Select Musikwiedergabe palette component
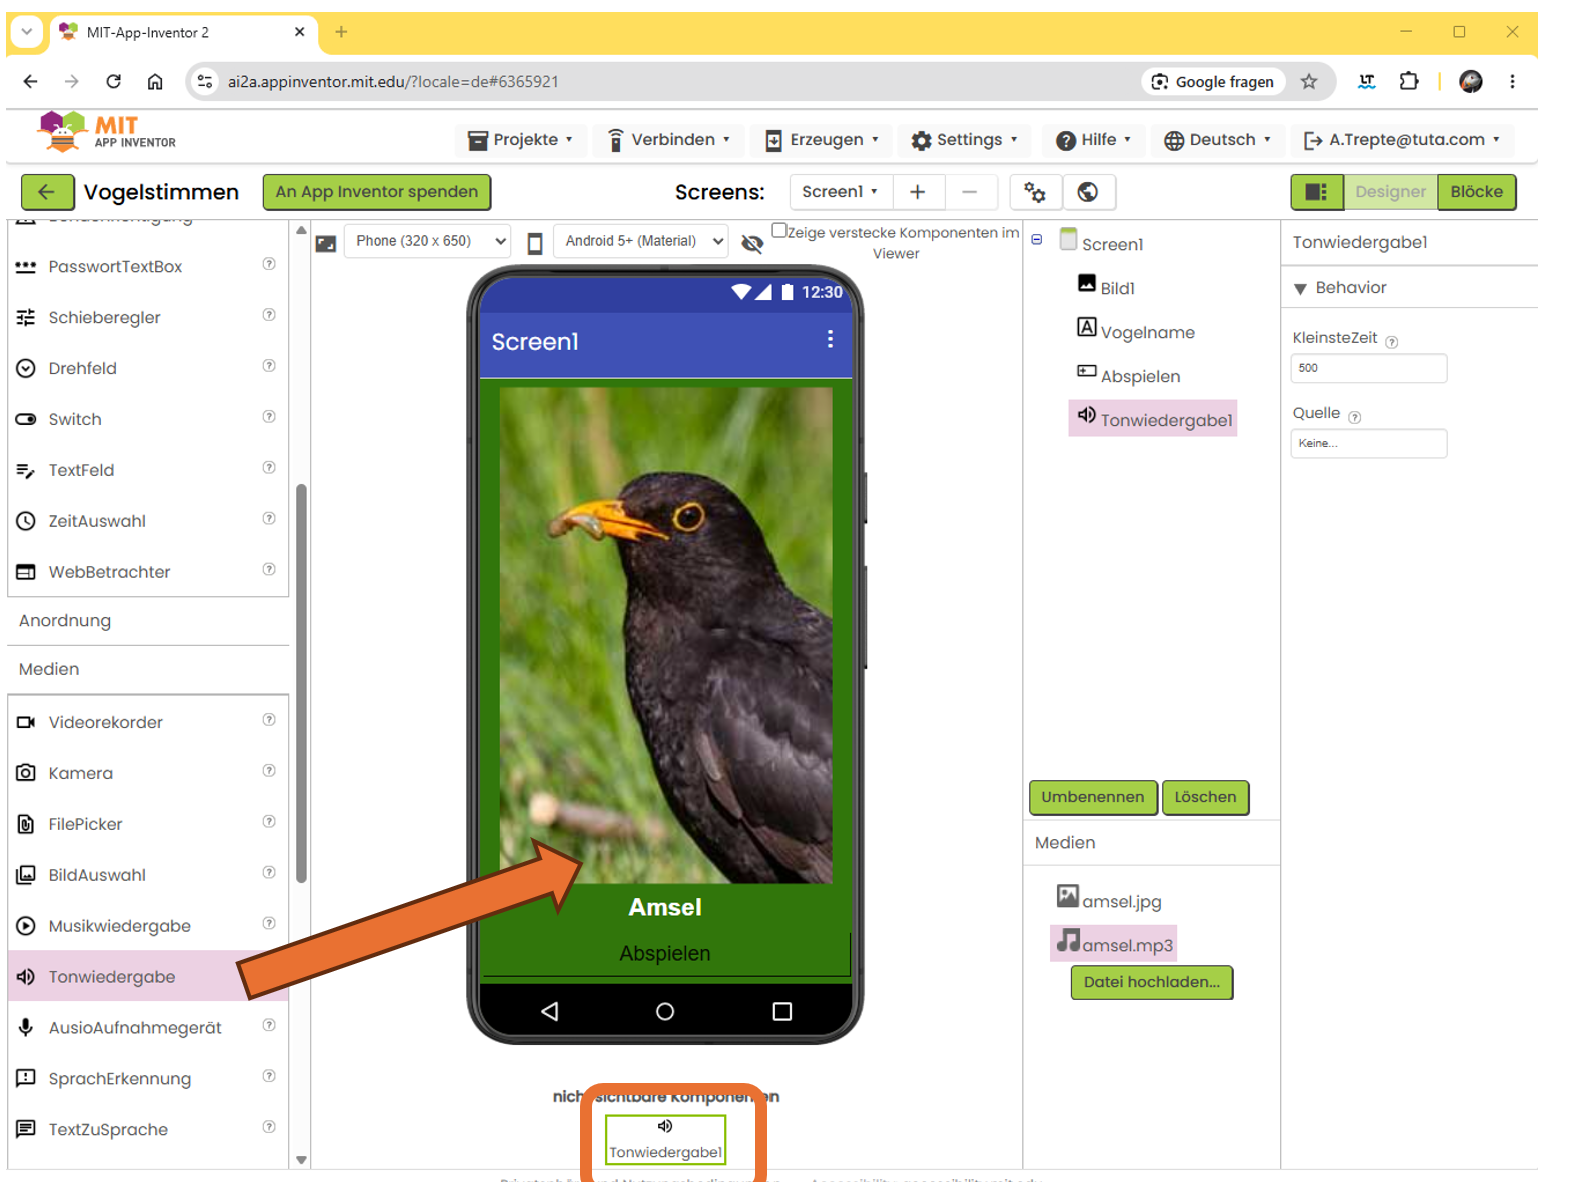This screenshot has width=1576, height=1182. [148, 926]
